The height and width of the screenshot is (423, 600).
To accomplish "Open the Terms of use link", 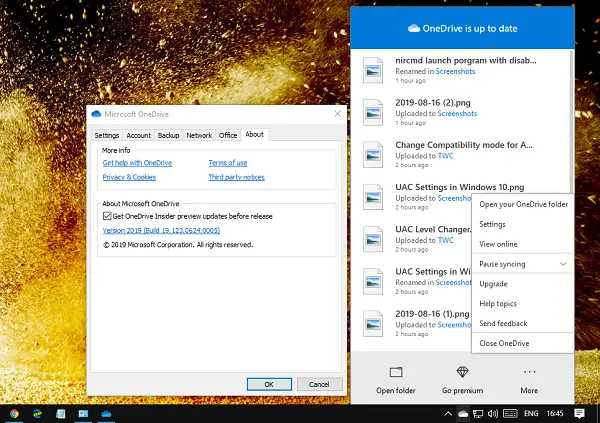I will click(228, 163).
